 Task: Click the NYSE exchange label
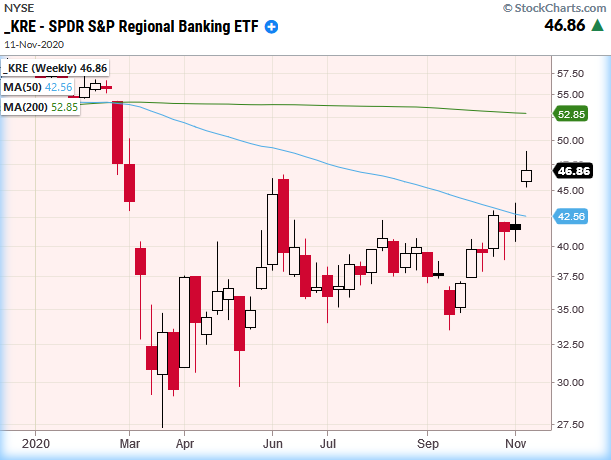tap(20, 10)
